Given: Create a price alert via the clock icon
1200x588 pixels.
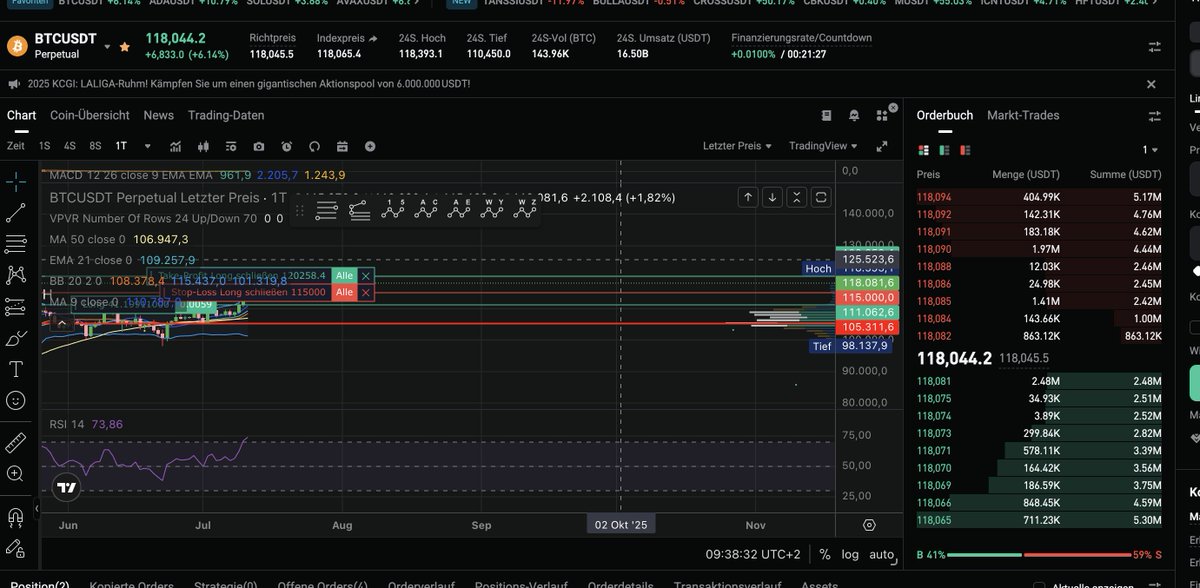Looking at the screenshot, I should coord(287,146).
